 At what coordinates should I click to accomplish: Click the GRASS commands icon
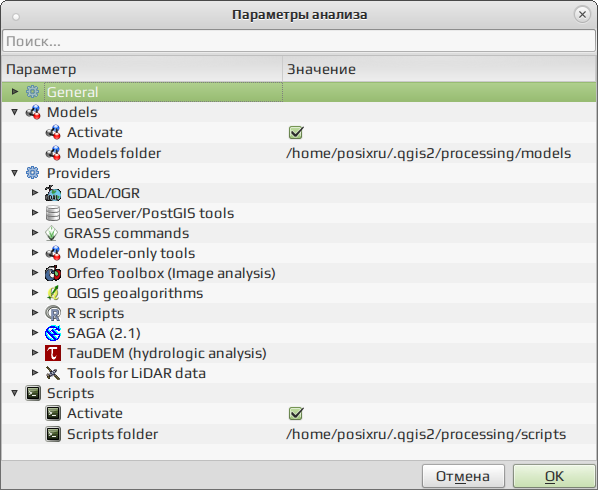pyautogui.click(x=51, y=233)
